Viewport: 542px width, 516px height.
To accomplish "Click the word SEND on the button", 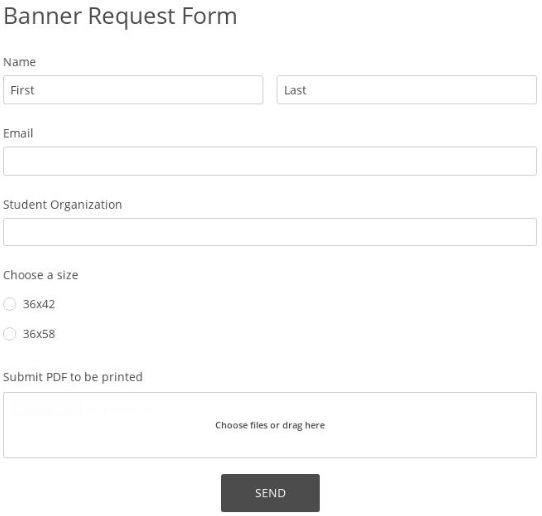I will pyautogui.click(x=270, y=493).
